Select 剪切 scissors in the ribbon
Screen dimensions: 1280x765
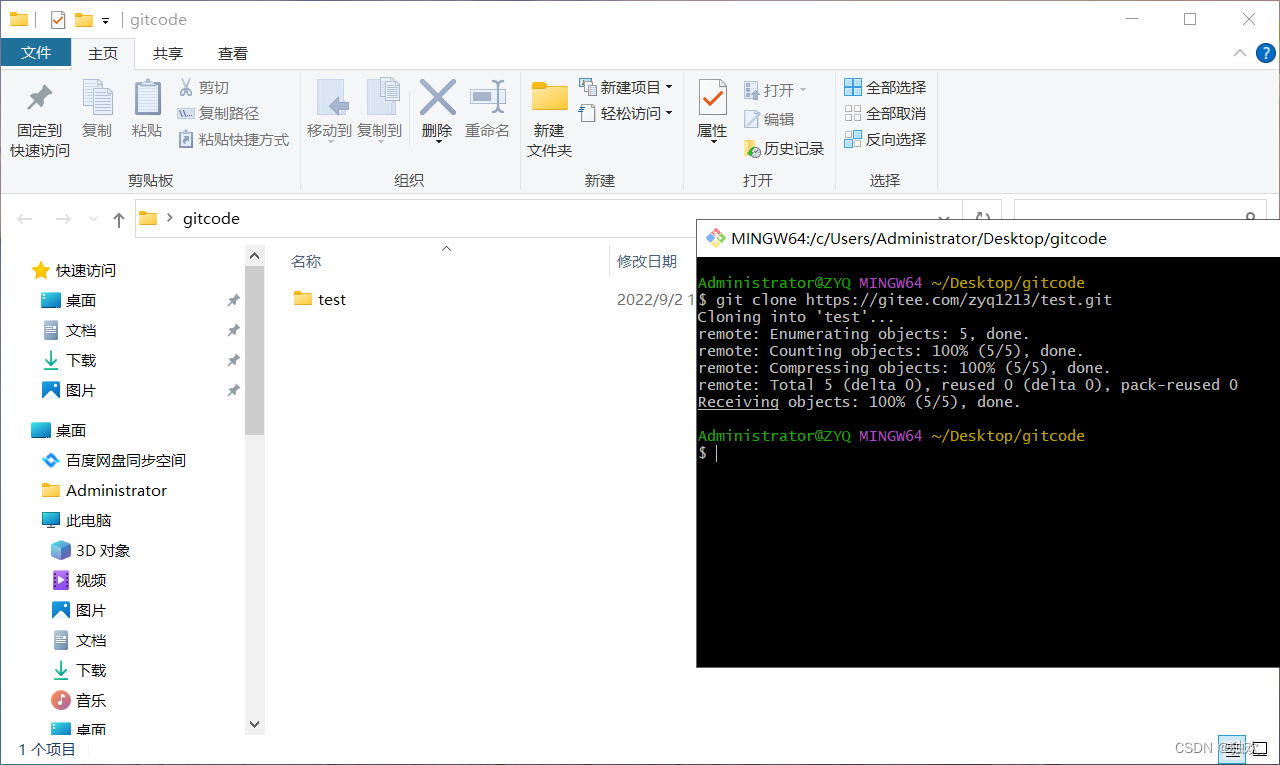[x=204, y=88]
